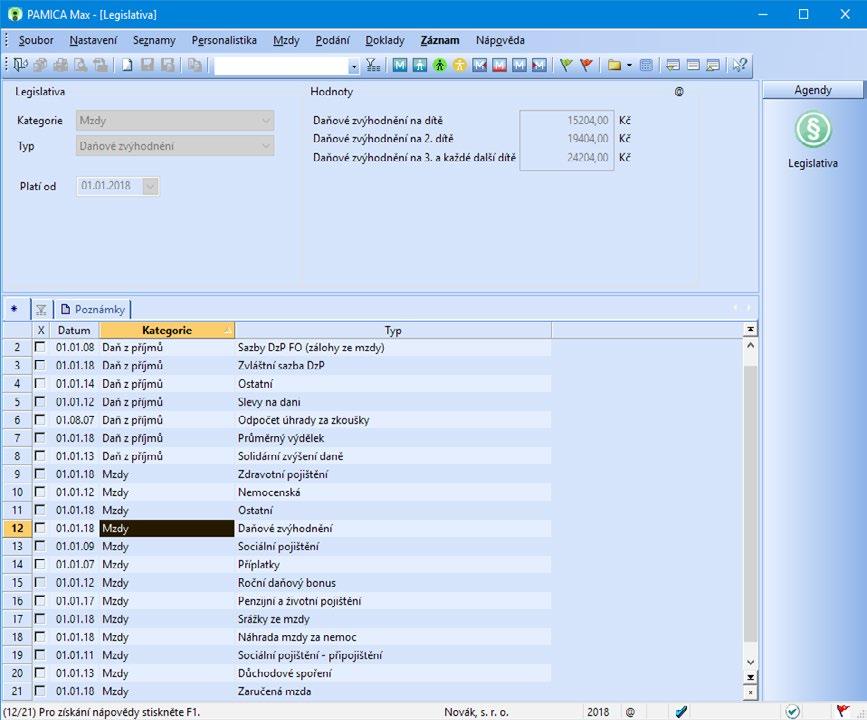Tick checkbox for Slevy na dani row
The height and width of the screenshot is (720, 867).
click(x=40, y=401)
